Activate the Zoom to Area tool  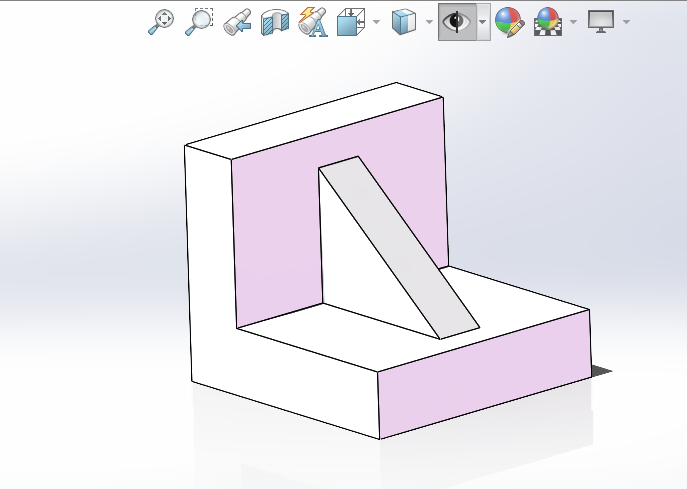(x=199, y=21)
